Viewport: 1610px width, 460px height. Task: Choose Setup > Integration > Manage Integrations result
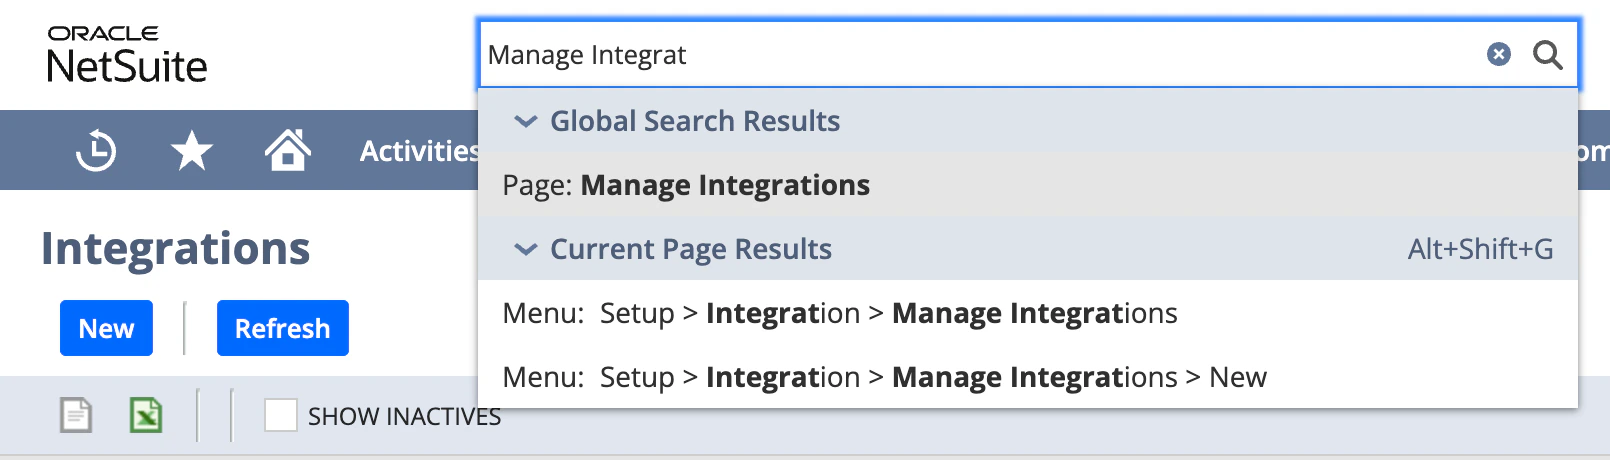pyautogui.click(x=1028, y=313)
